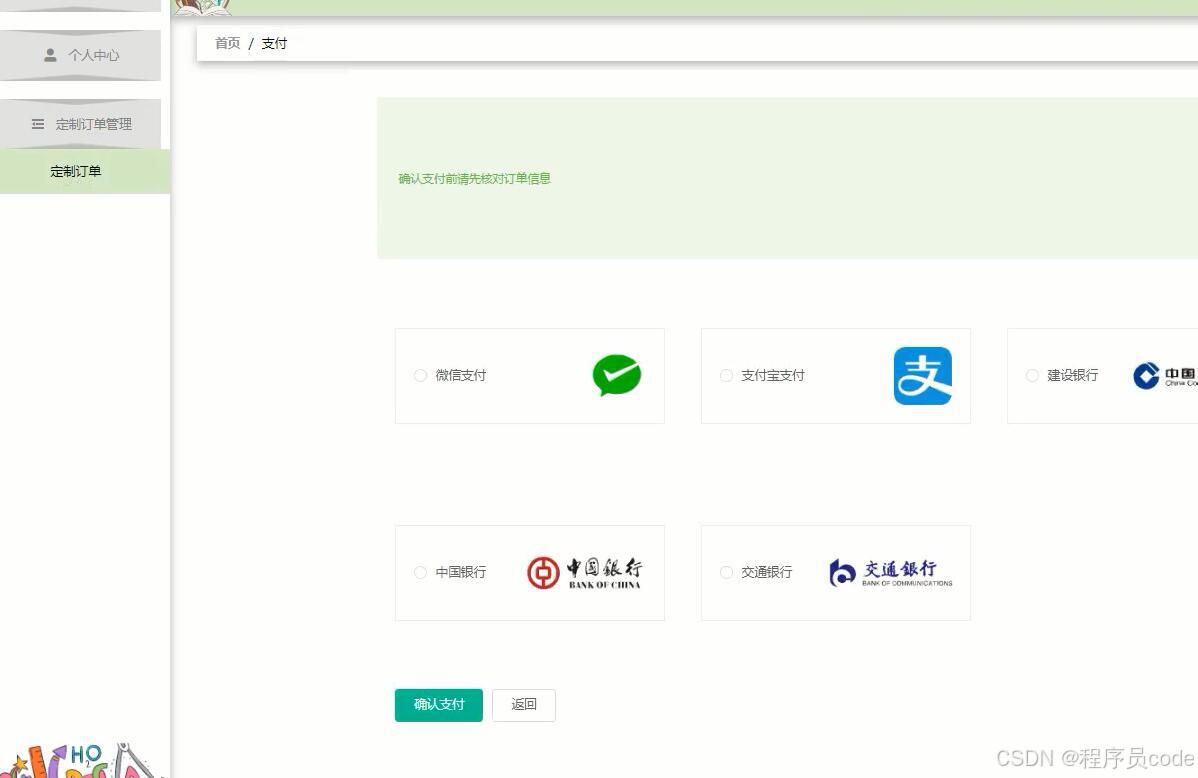Screen dimensions: 1198x778
Task: Select the 中国银行 radio button
Action: pyautogui.click(x=420, y=572)
